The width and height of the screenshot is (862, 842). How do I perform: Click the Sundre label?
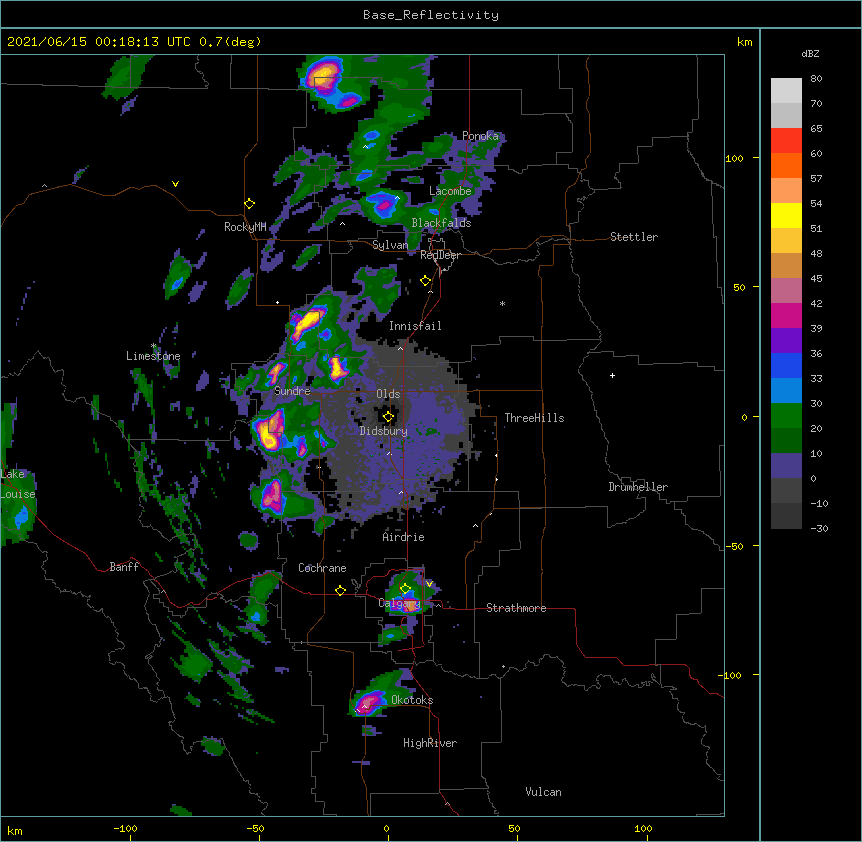(x=292, y=391)
